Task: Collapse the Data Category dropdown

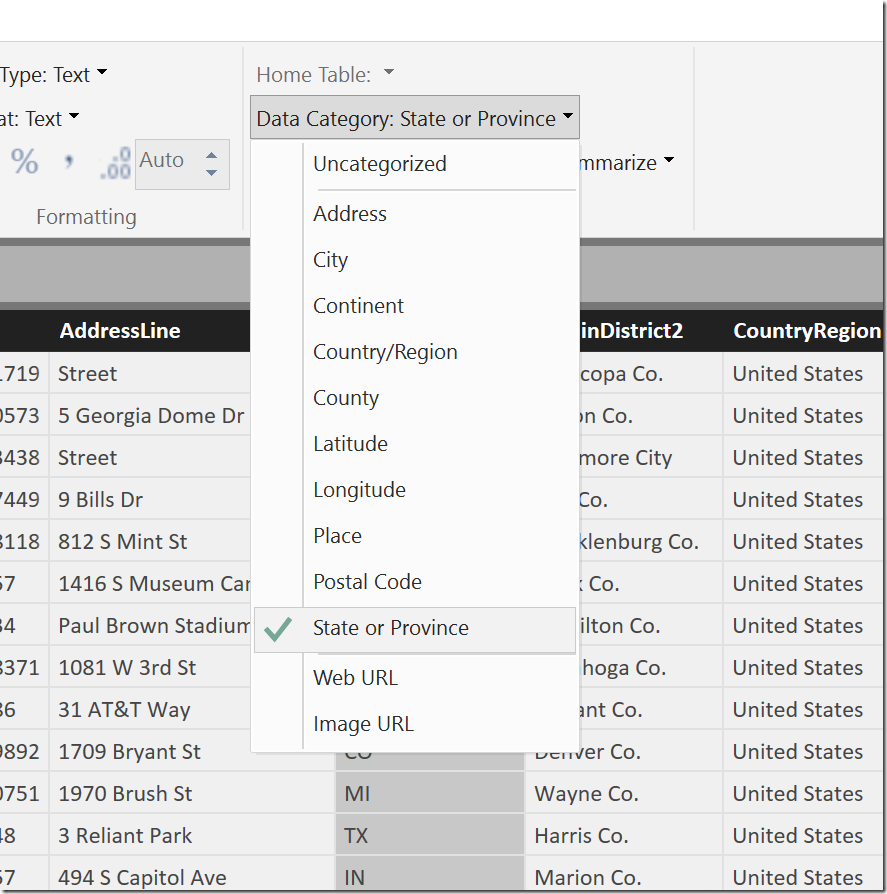Action: click(415, 117)
